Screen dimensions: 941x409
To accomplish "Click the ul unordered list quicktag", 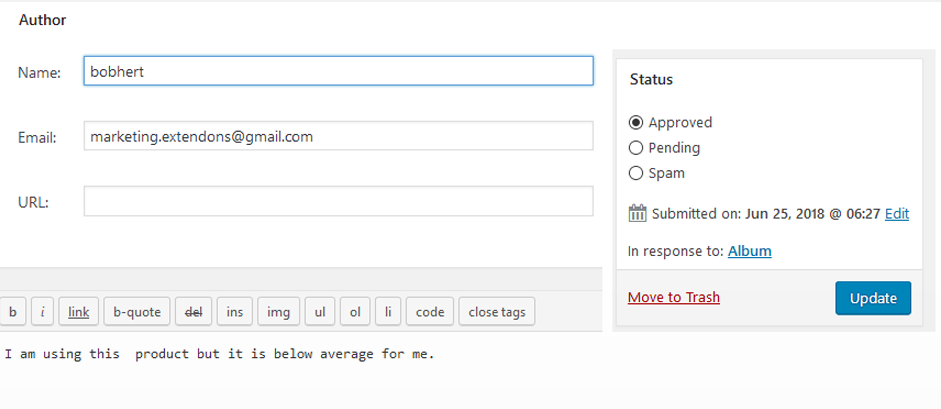I will click(320, 312).
